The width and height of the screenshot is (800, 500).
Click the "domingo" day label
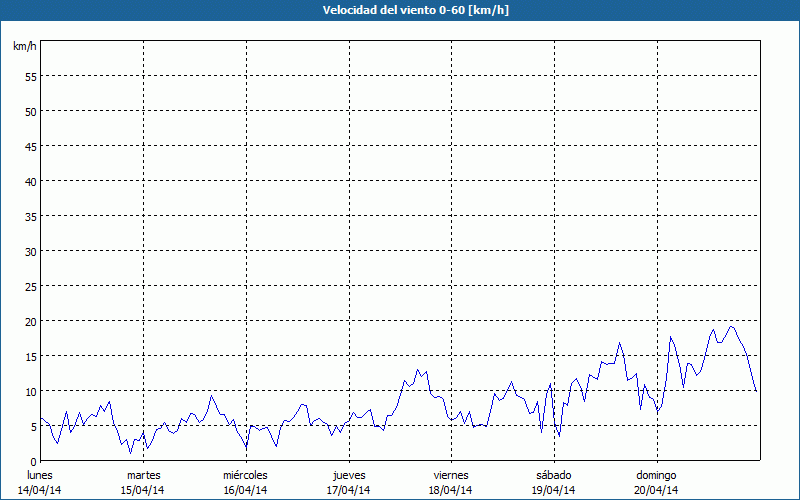pos(657,475)
